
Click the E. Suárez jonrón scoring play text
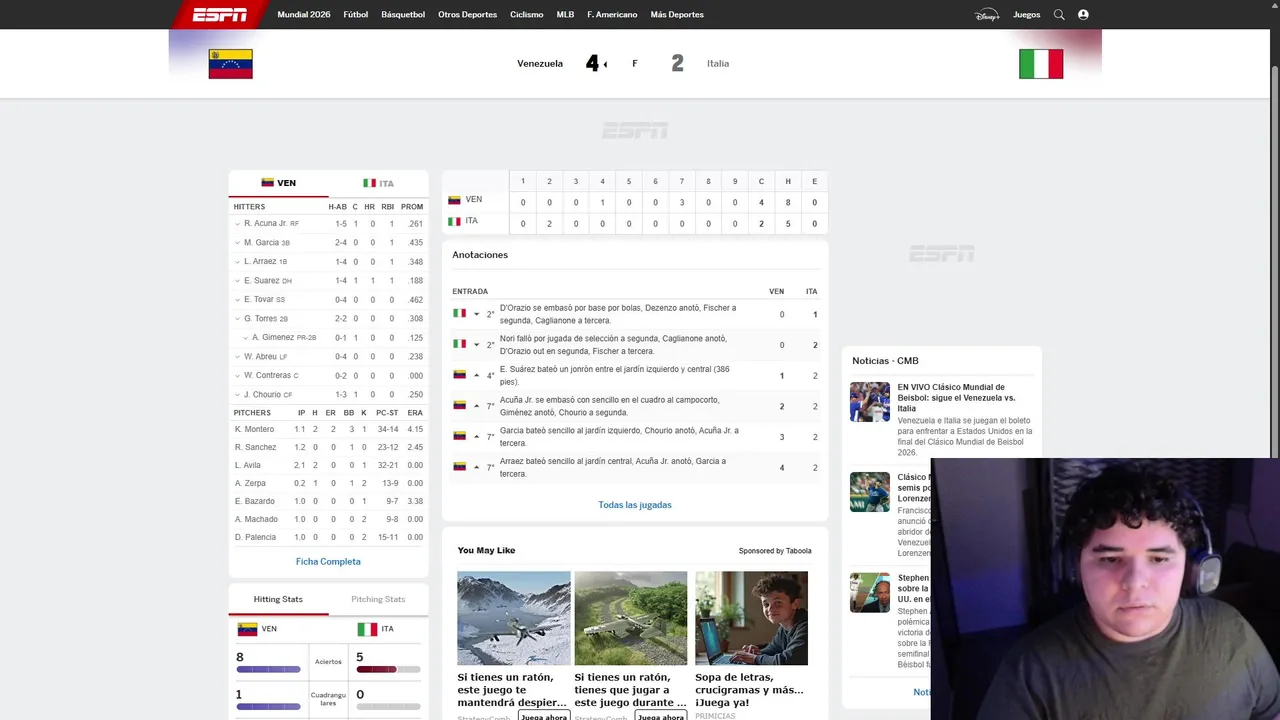(615, 376)
